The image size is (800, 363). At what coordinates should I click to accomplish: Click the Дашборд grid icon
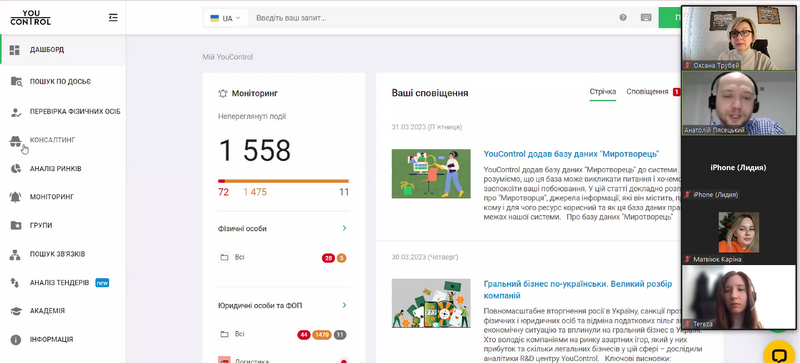(15, 50)
